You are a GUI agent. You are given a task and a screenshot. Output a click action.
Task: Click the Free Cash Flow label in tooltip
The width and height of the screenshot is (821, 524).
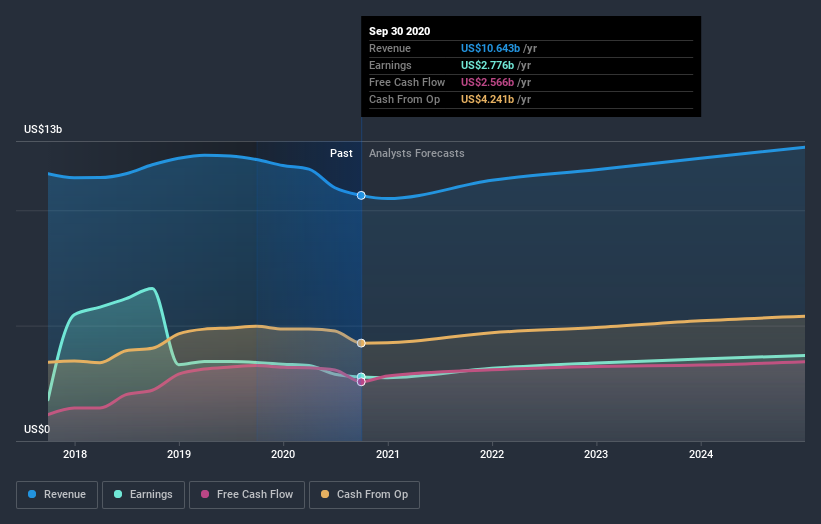pyautogui.click(x=407, y=82)
